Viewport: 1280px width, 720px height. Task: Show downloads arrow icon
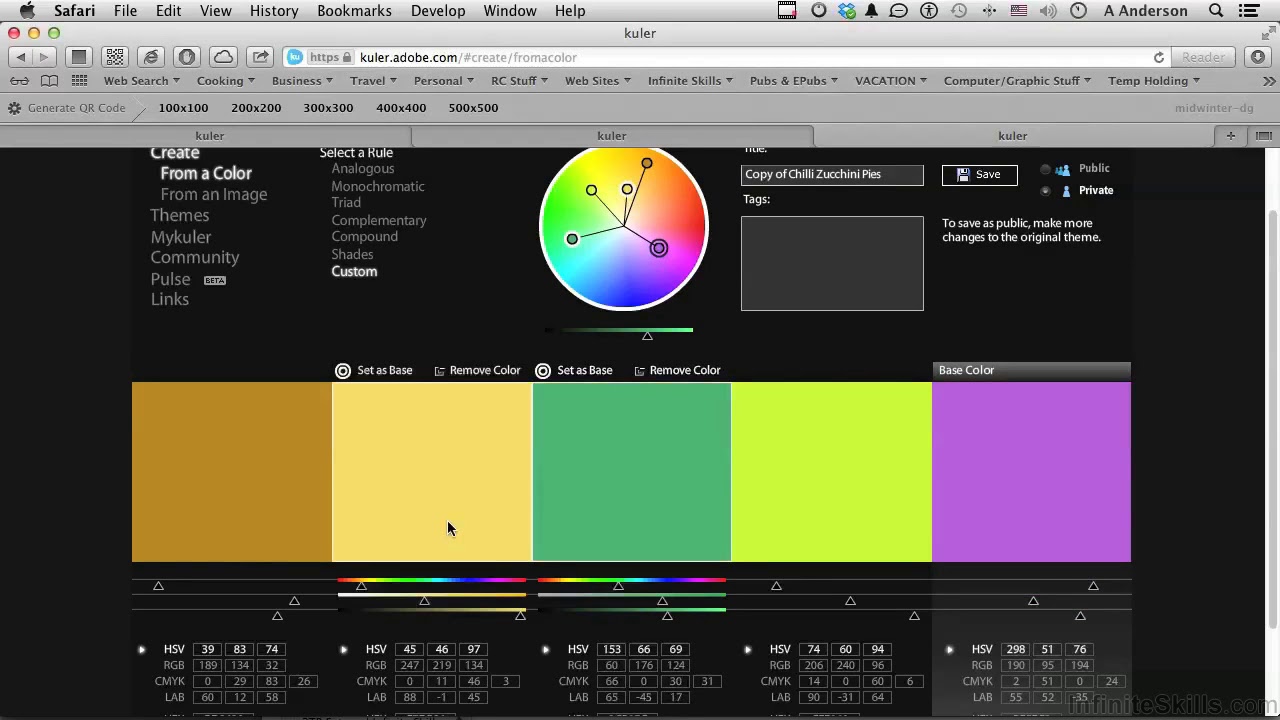tap(1258, 57)
